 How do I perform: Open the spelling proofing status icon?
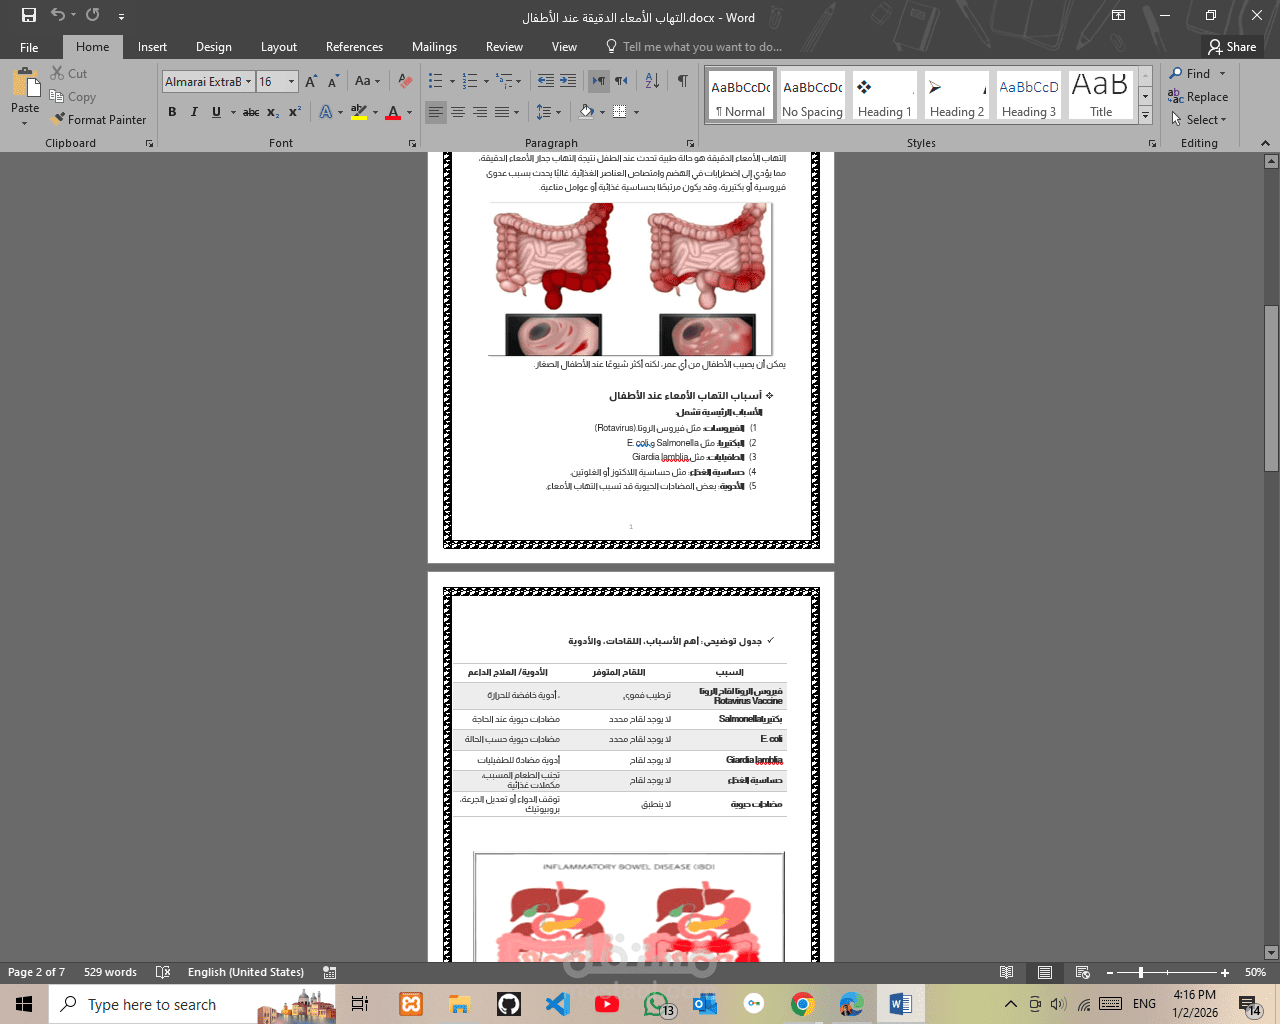163,972
